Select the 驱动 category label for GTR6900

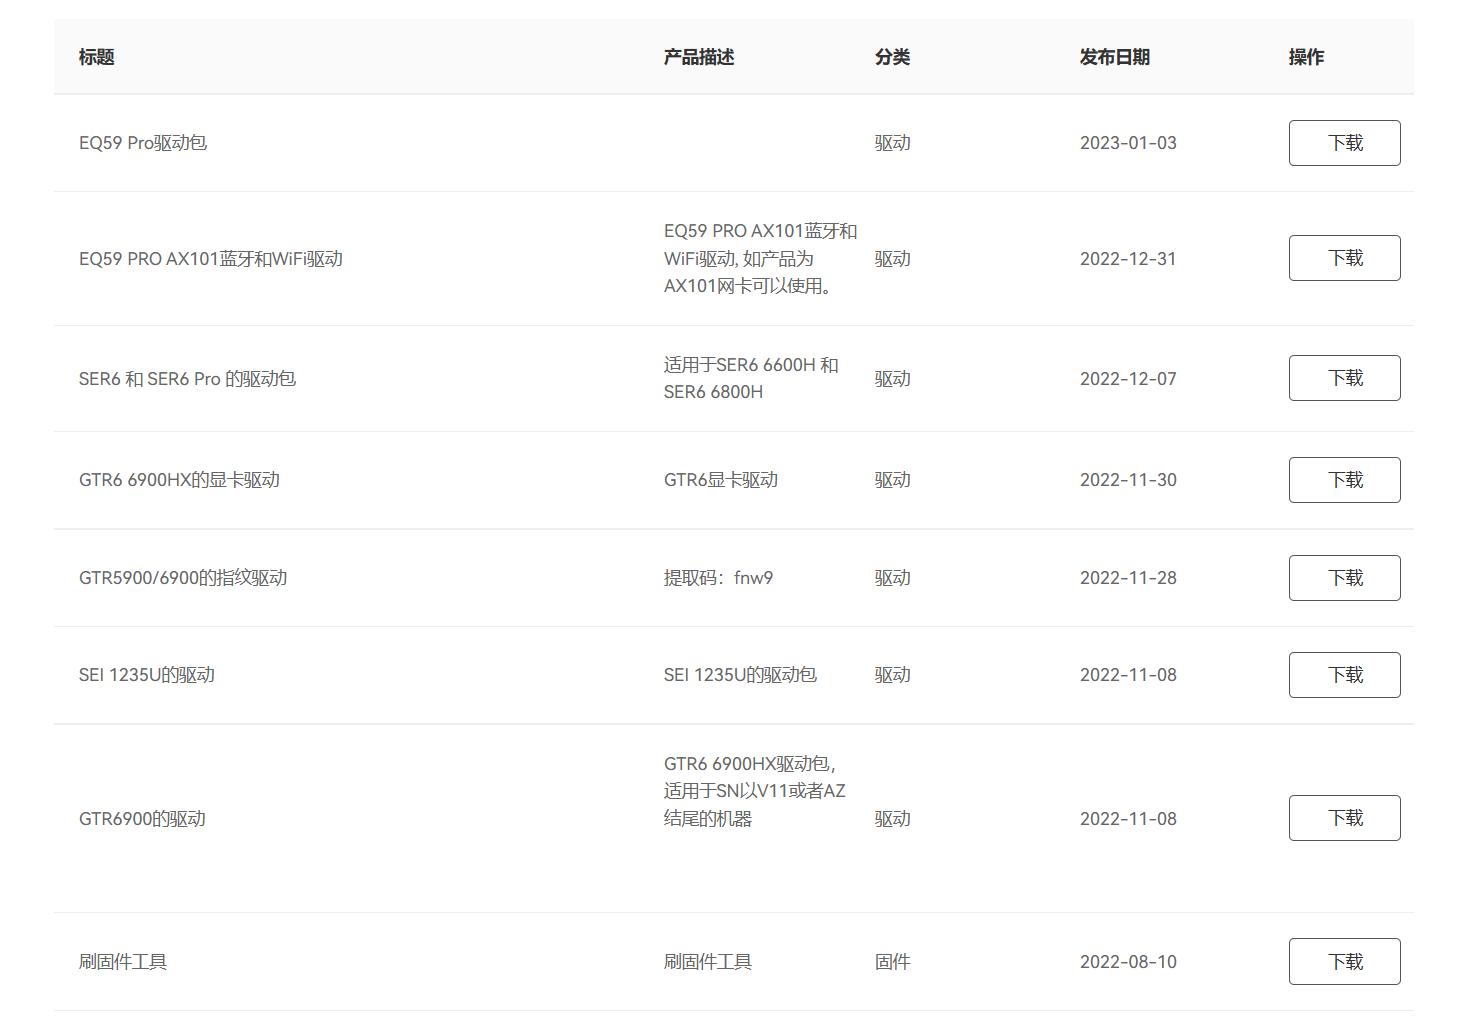pos(892,817)
